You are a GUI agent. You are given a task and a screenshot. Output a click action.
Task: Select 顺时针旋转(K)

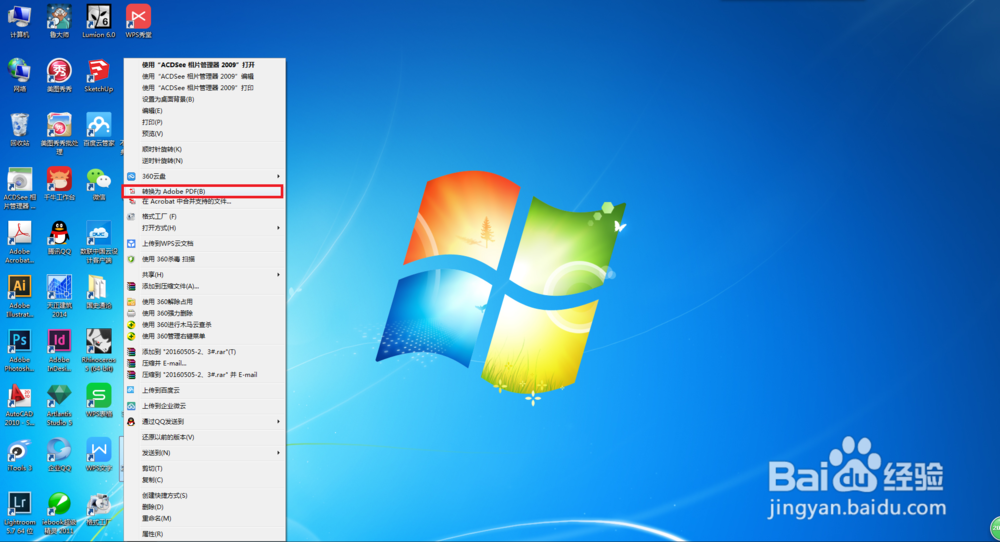(204, 149)
